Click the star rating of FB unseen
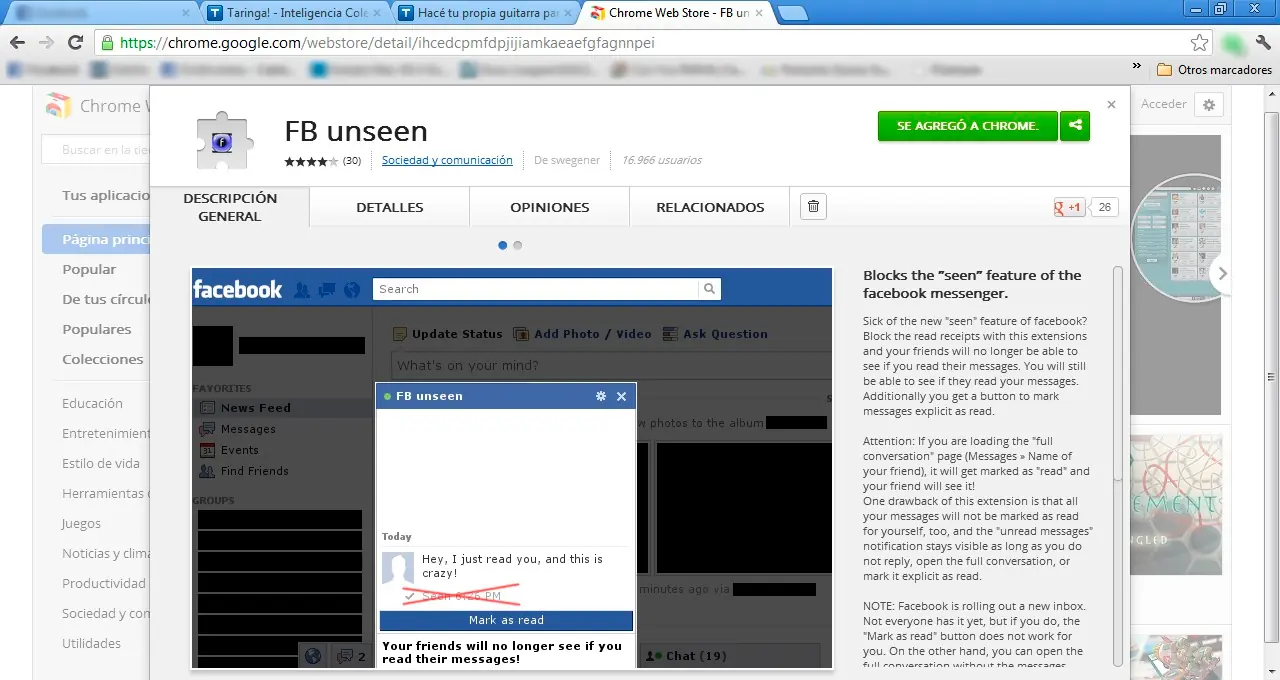This screenshot has height=680, width=1280. (x=311, y=161)
